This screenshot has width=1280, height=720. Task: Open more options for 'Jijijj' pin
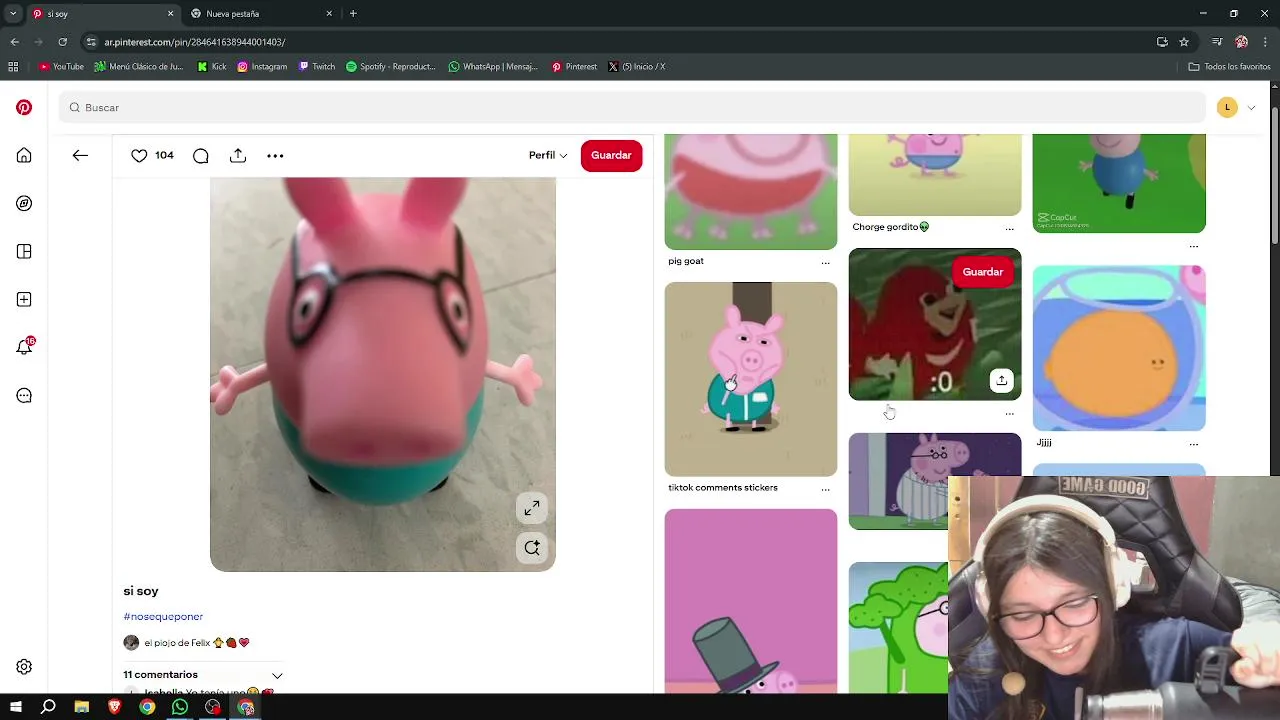point(1193,444)
